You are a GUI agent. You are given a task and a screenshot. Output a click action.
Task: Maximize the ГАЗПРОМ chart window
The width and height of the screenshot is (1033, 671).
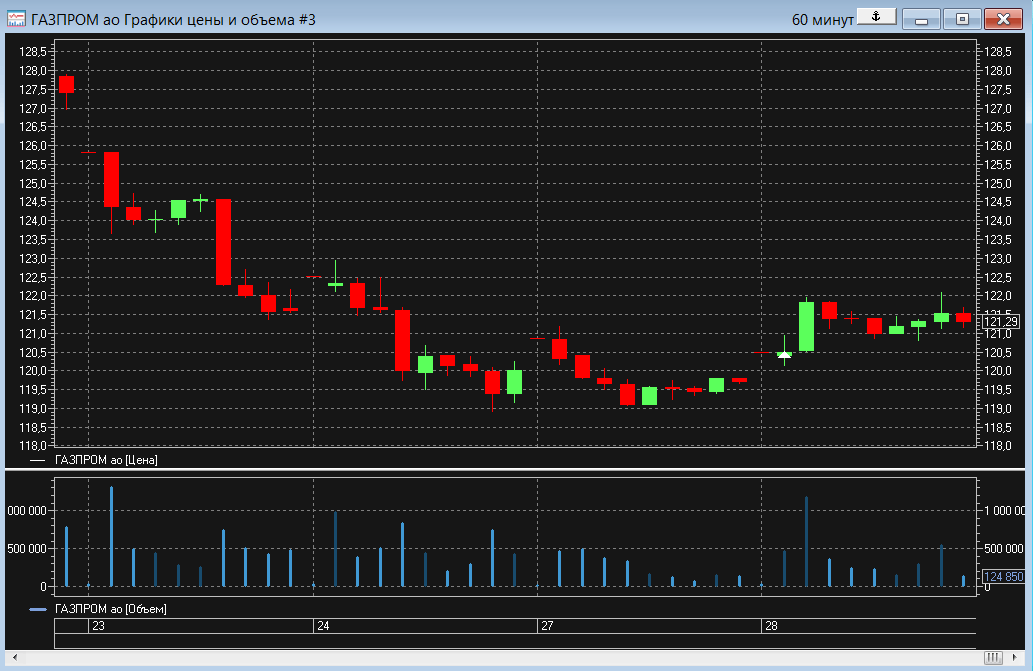(x=962, y=19)
